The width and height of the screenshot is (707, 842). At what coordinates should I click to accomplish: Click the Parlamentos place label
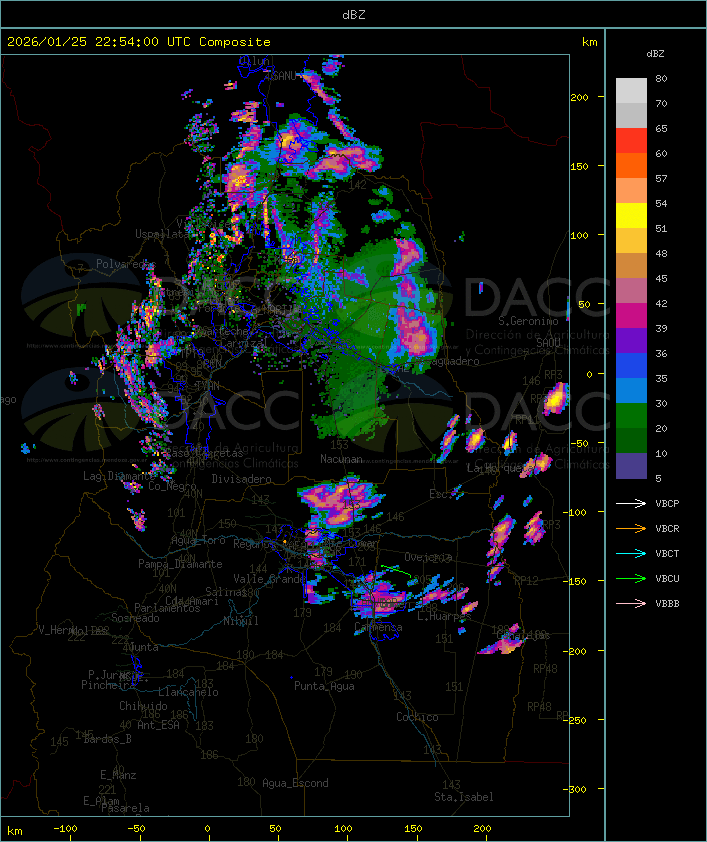167,608
